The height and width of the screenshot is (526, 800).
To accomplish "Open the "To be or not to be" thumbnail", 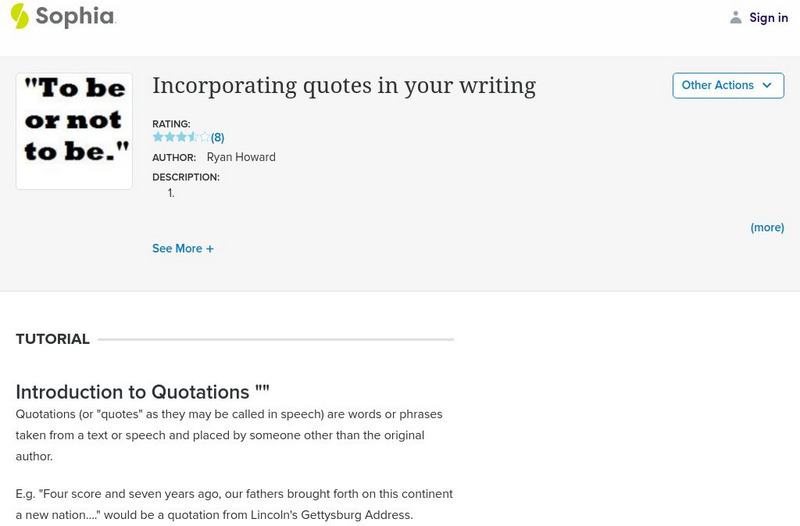I will tap(74, 131).
